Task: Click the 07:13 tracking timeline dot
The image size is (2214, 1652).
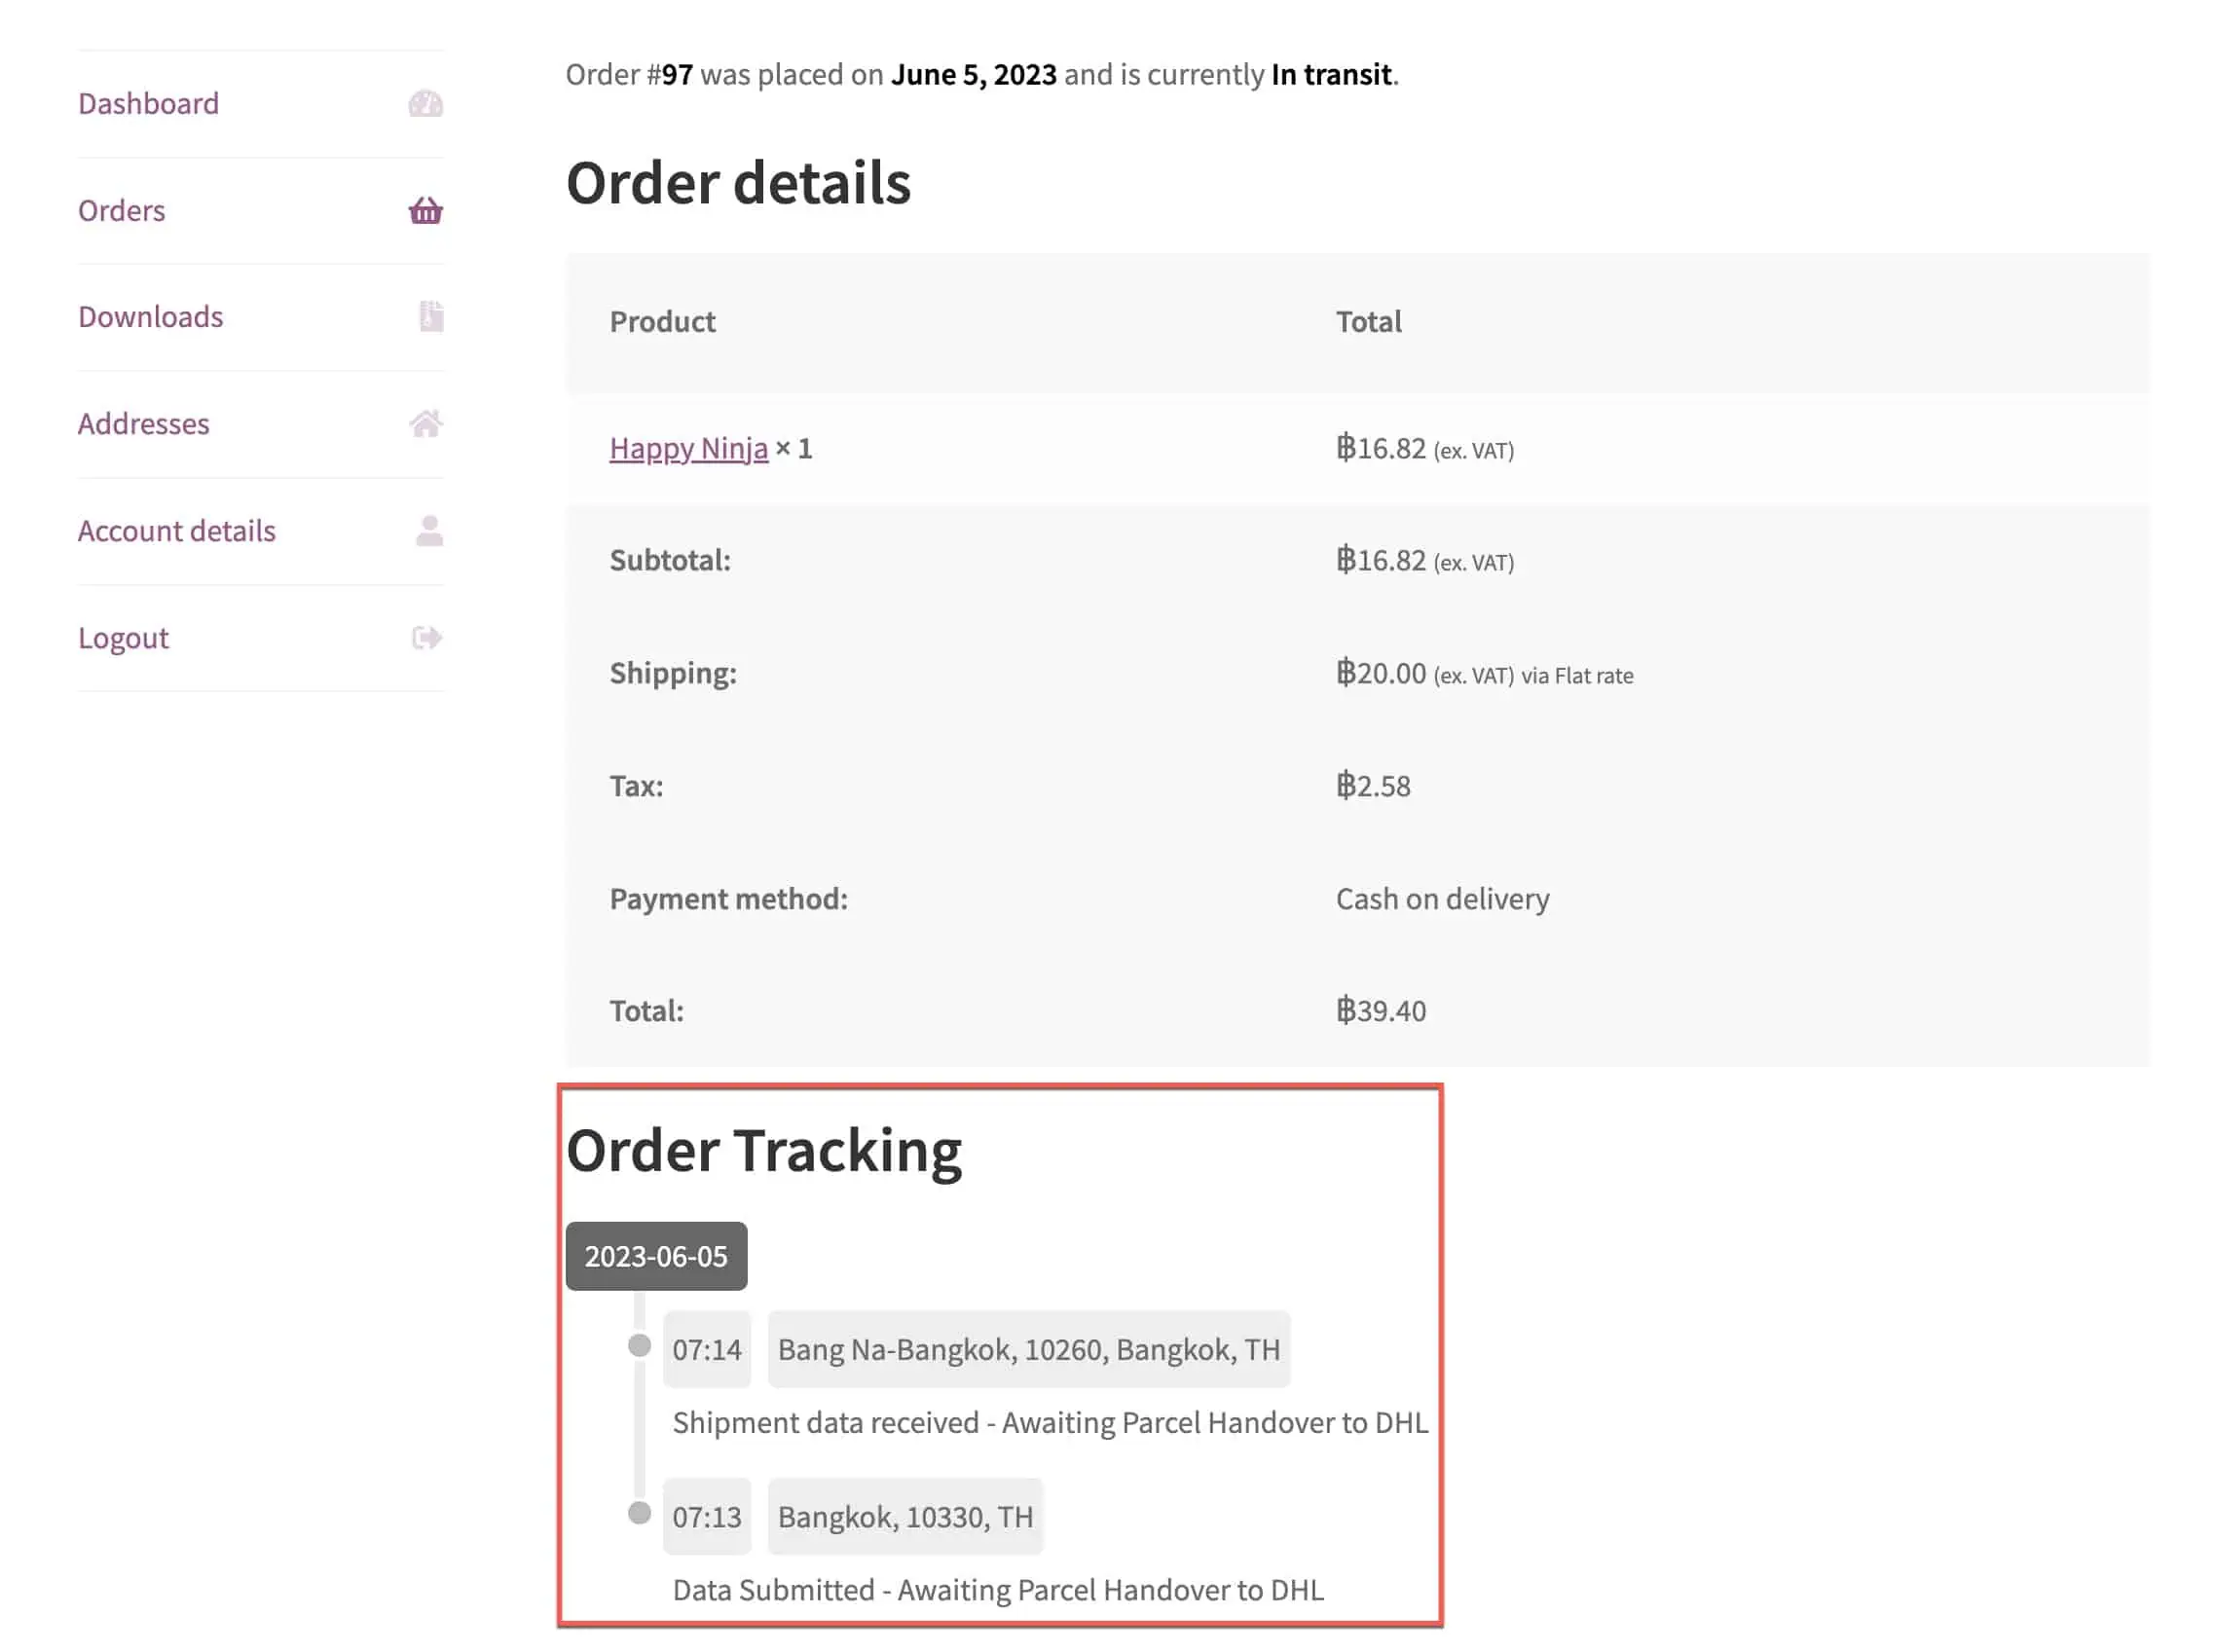Action: [639, 1513]
